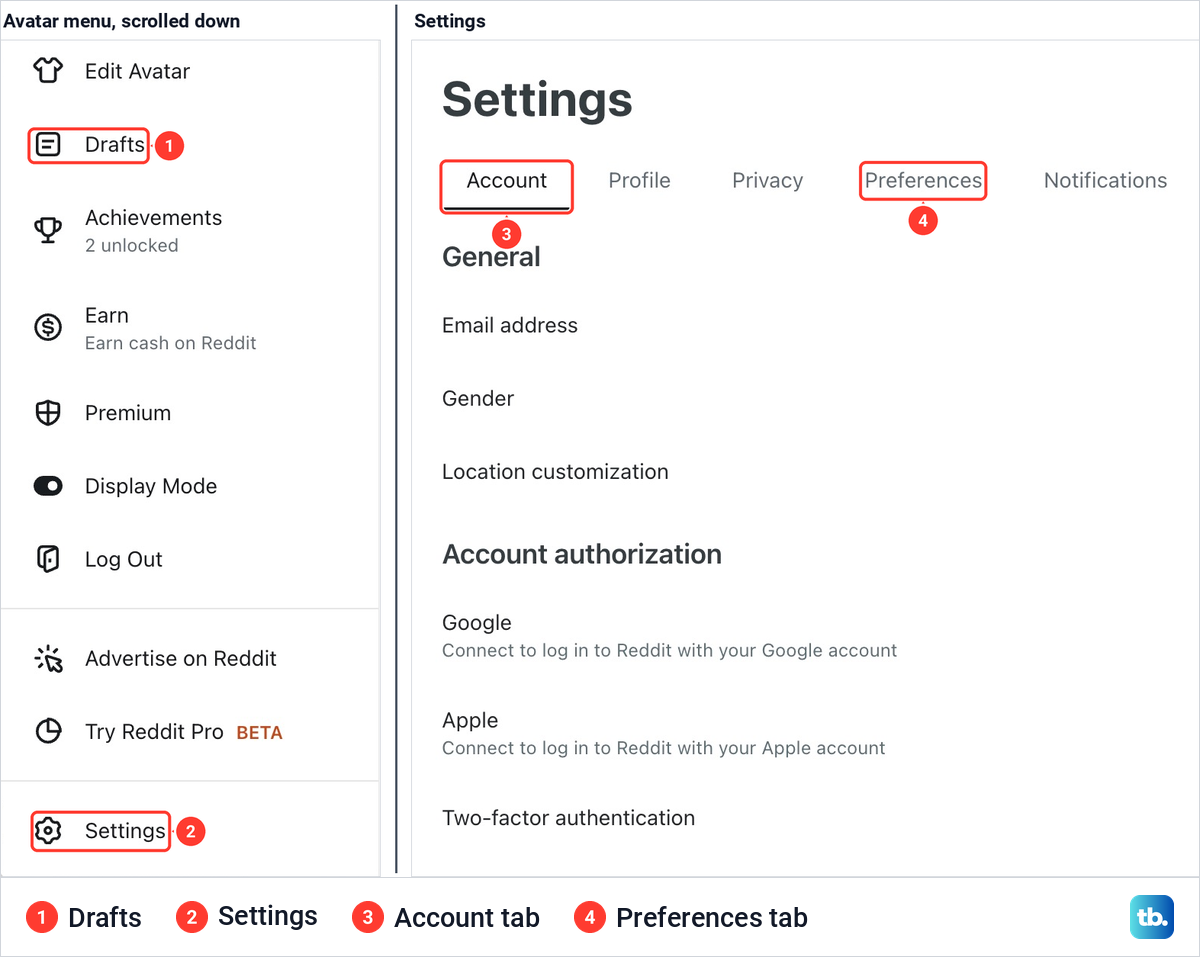The height and width of the screenshot is (957, 1200).
Task: Click the Advertise on Reddit cursor icon
Action: point(48,658)
